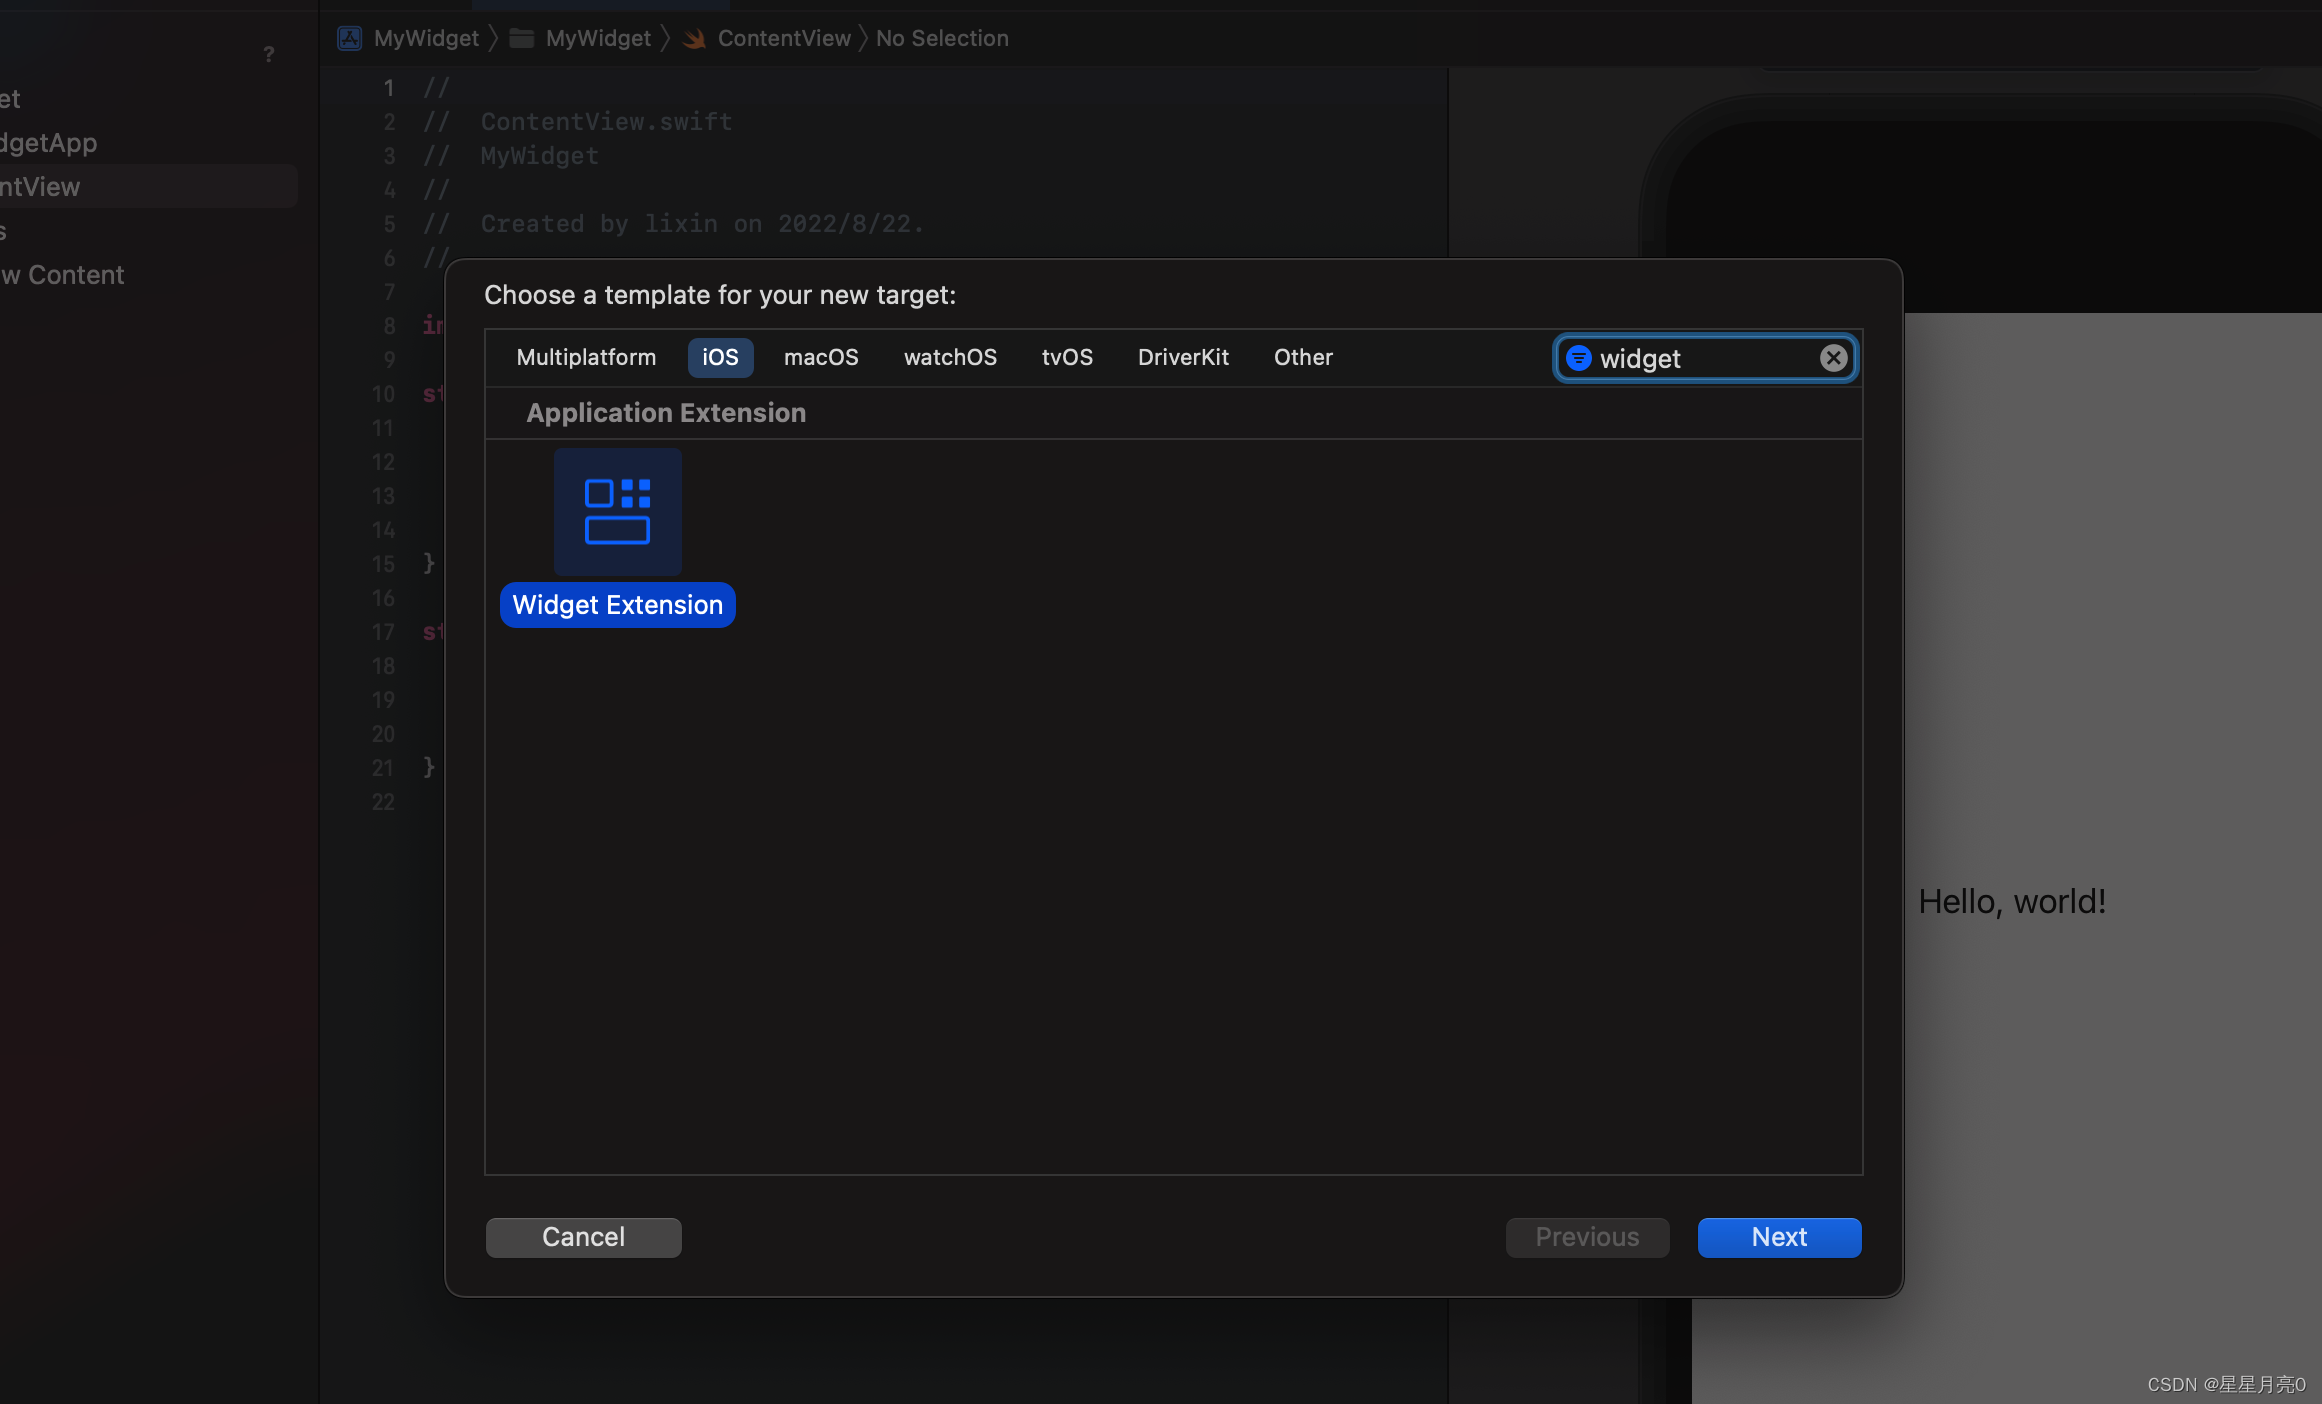
Task: Cancel the new target dialog
Action: tap(583, 1237)
